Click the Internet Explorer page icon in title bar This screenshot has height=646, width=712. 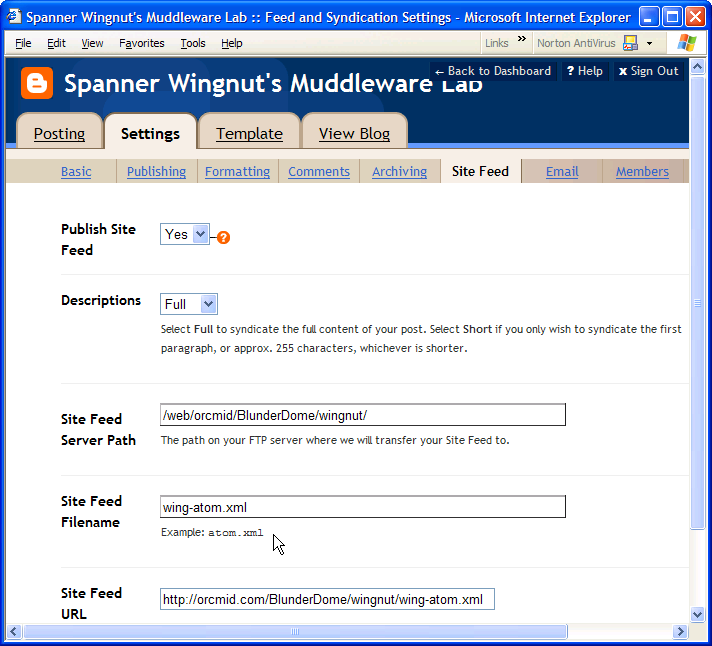coord(14,17)
